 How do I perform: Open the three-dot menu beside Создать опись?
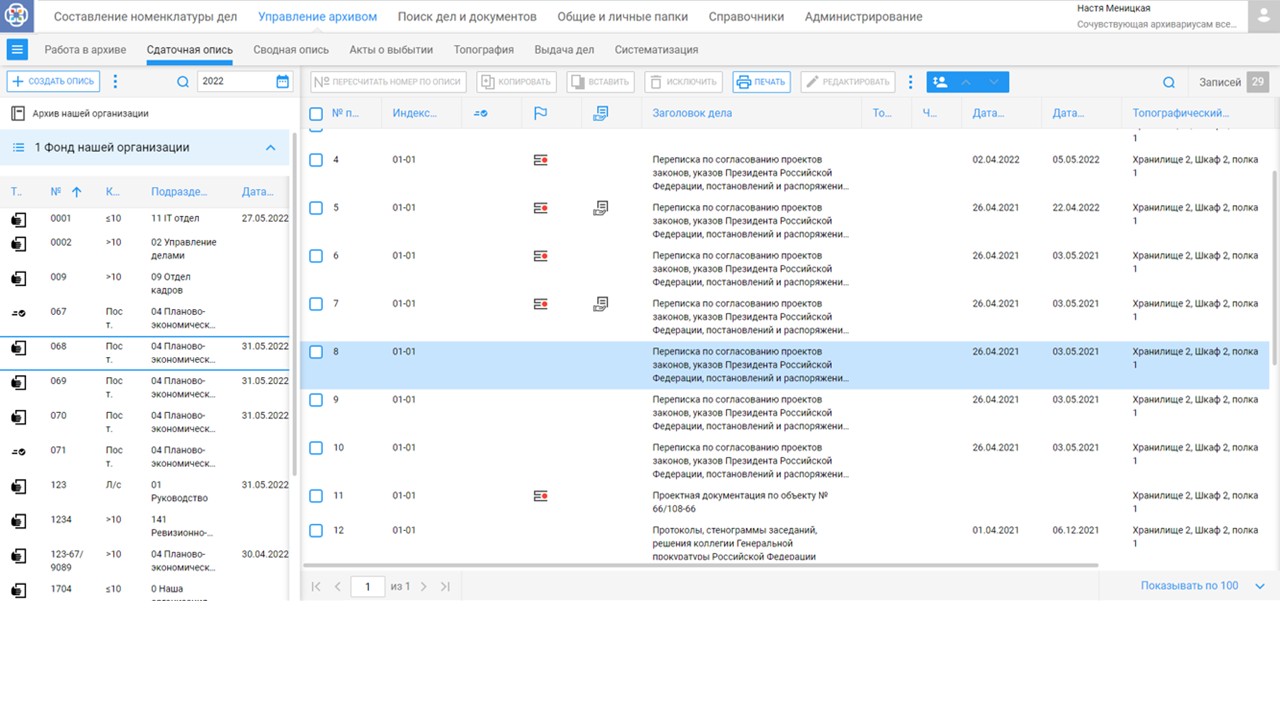(x=115, y=82)
